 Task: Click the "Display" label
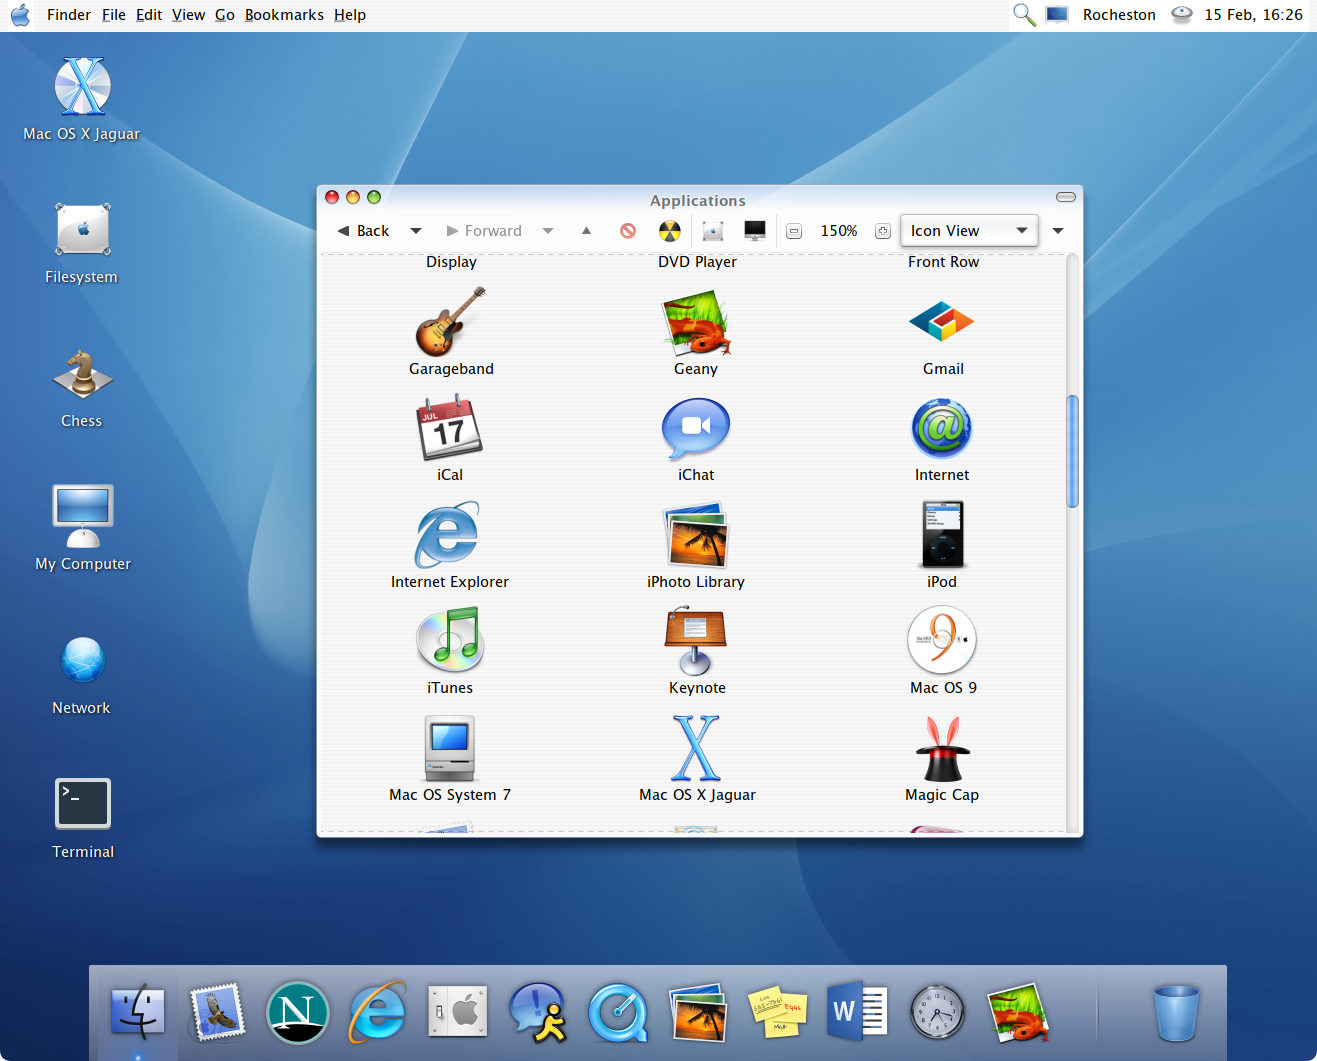click(451, 262)
